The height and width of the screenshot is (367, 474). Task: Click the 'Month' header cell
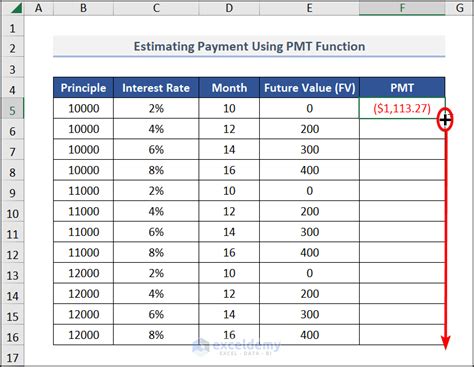229,88
